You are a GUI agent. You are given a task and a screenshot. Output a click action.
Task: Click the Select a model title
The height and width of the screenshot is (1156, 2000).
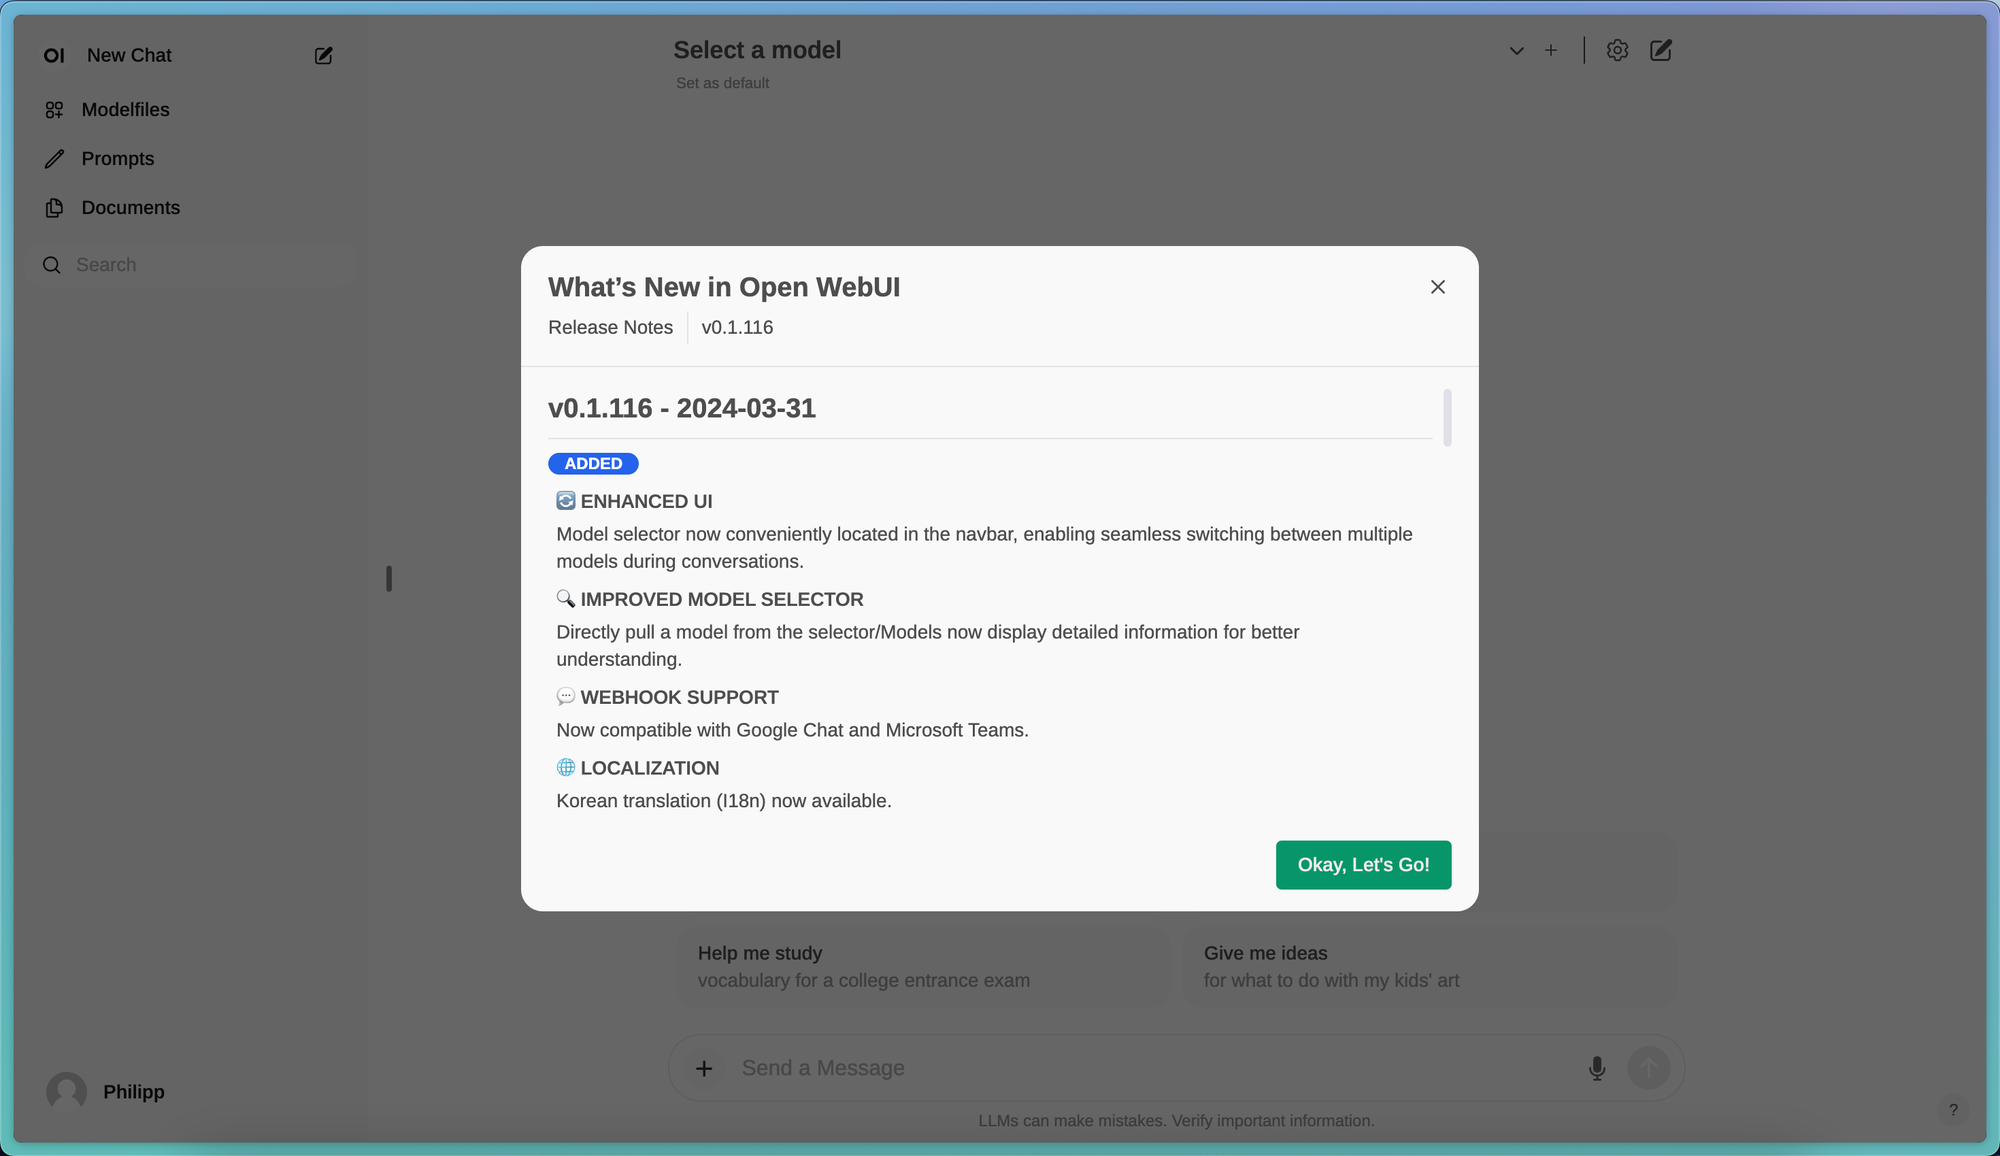coord(757,50)
